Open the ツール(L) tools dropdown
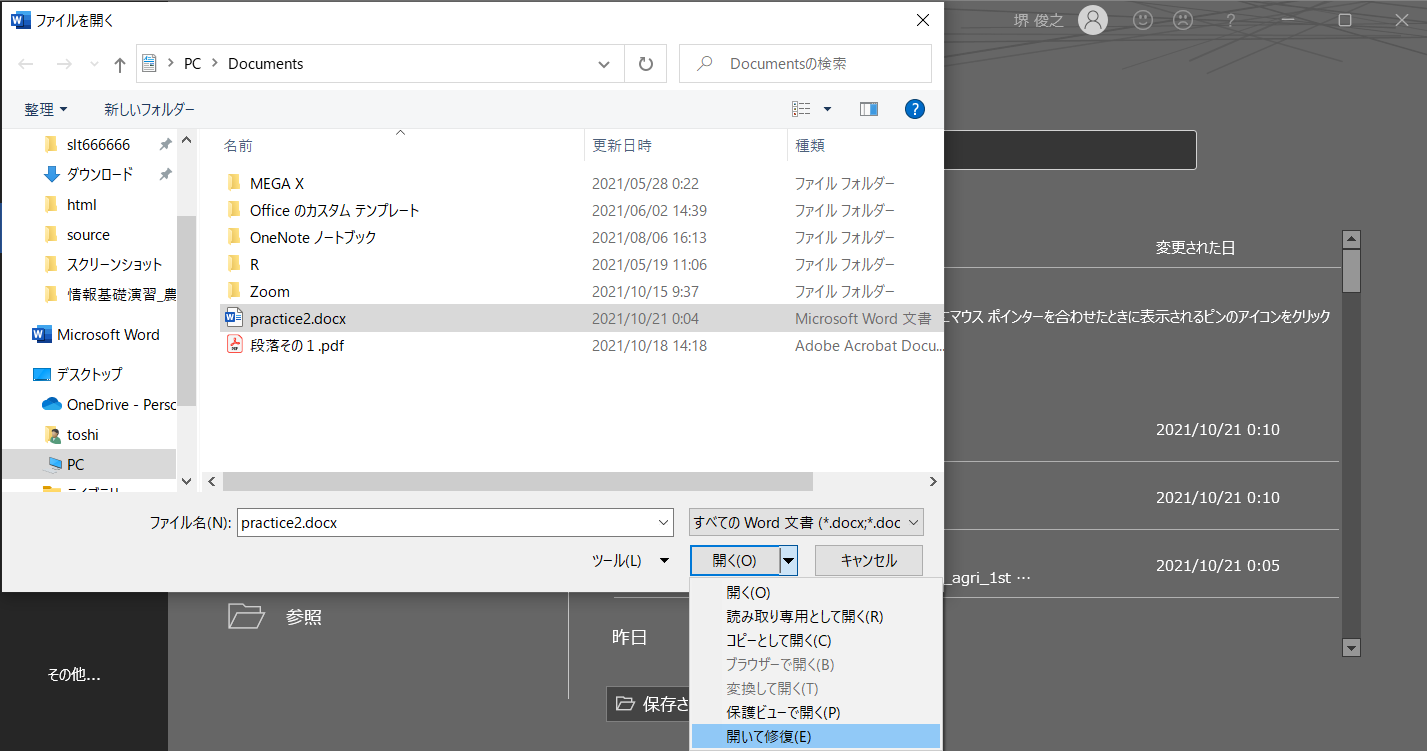The image size is (1427, 751). pos(630,561)
